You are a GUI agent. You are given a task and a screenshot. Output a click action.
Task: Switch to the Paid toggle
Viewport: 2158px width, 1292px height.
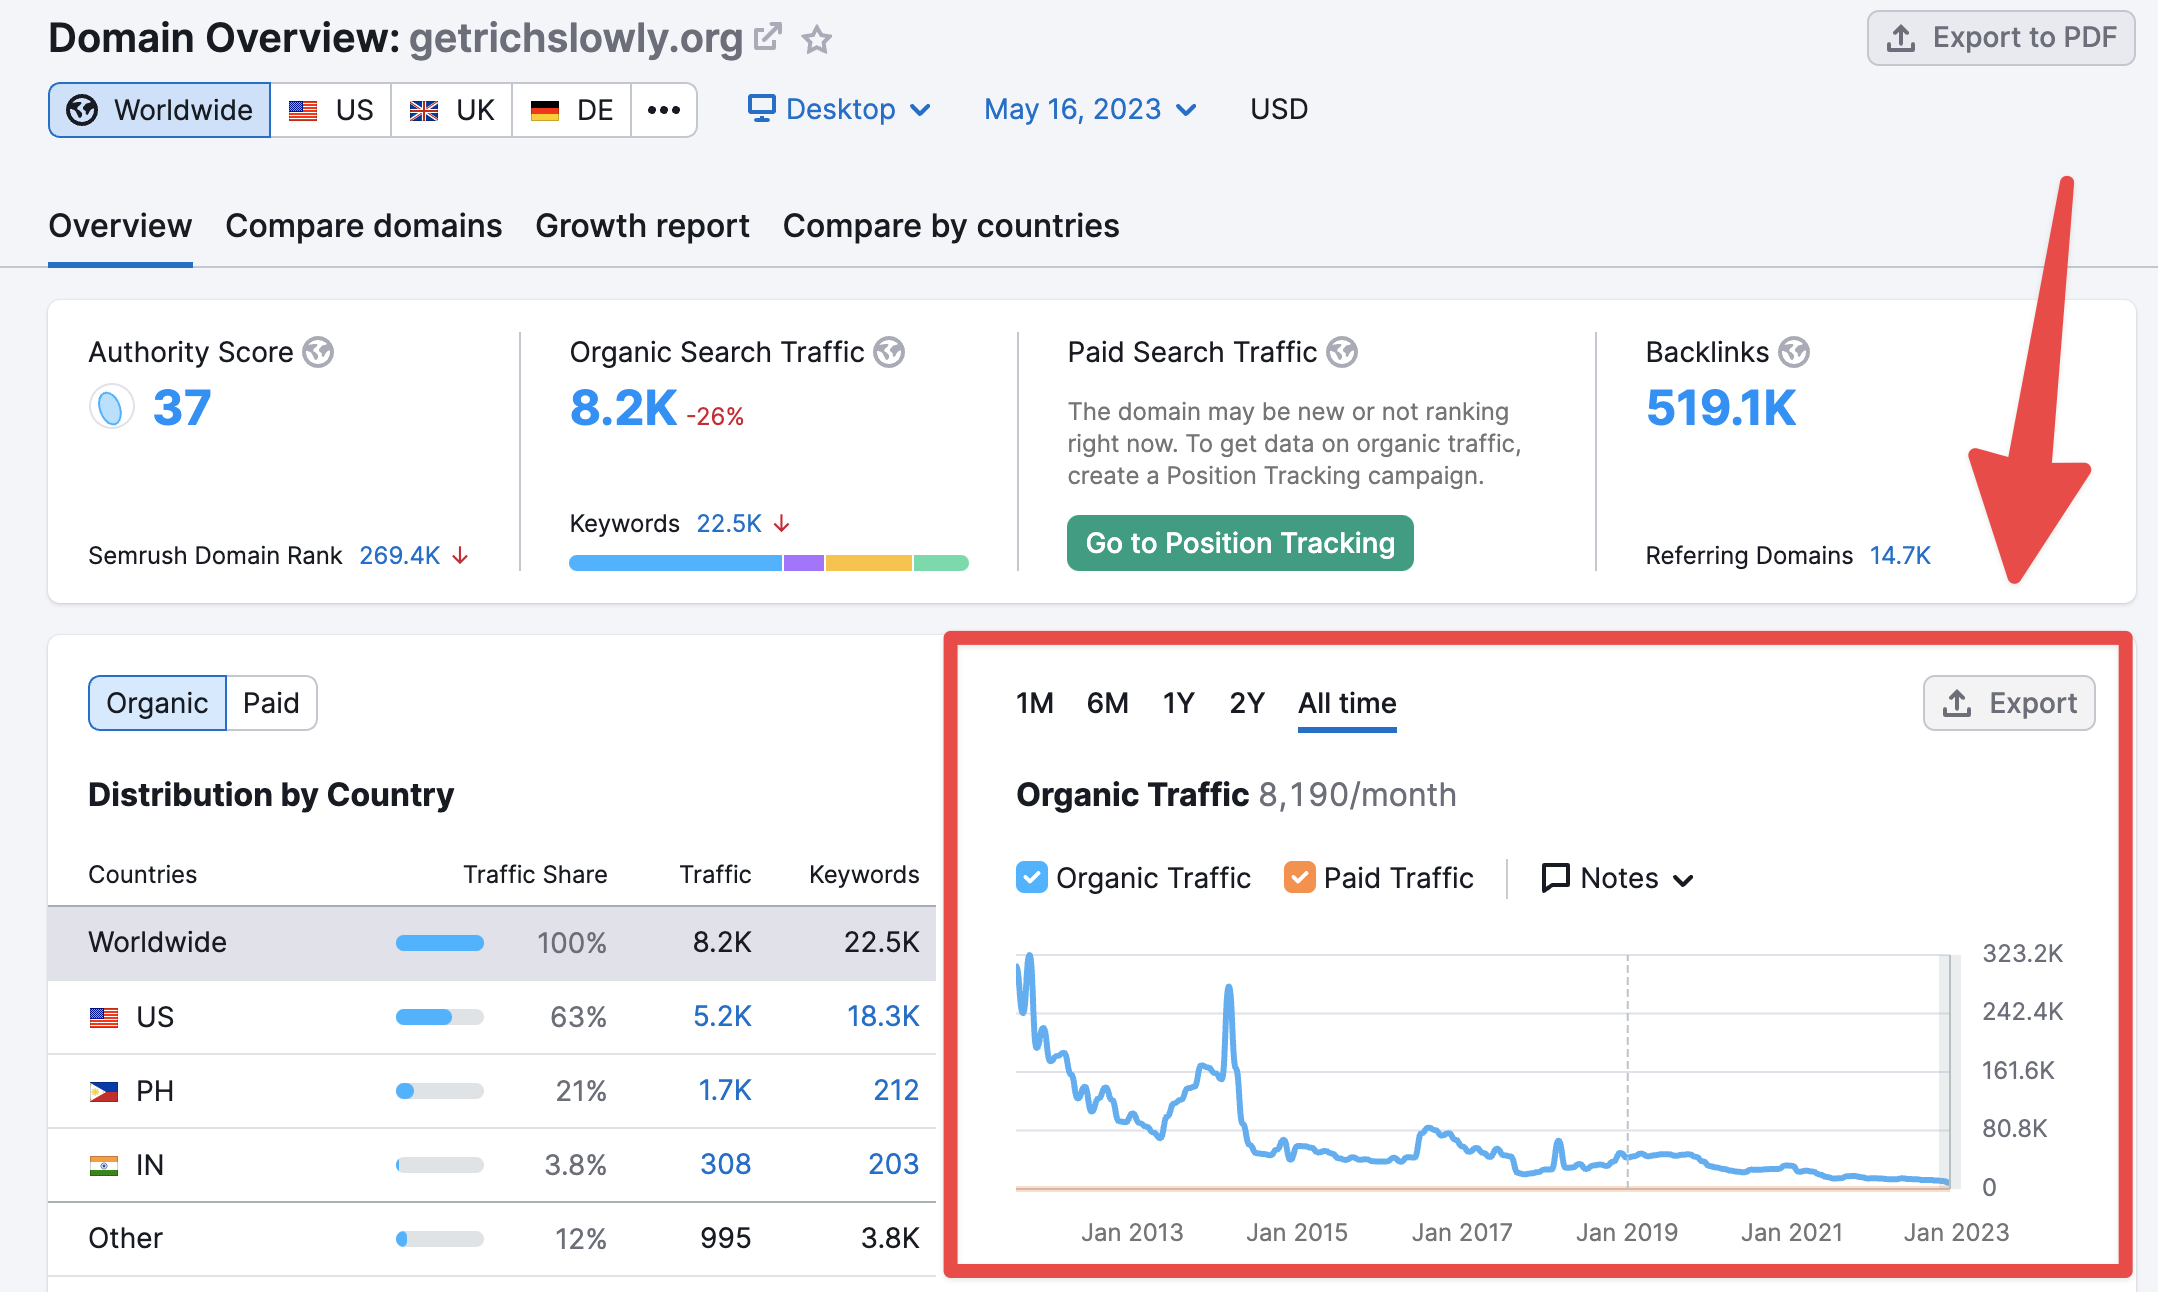[x=271, y=703]
